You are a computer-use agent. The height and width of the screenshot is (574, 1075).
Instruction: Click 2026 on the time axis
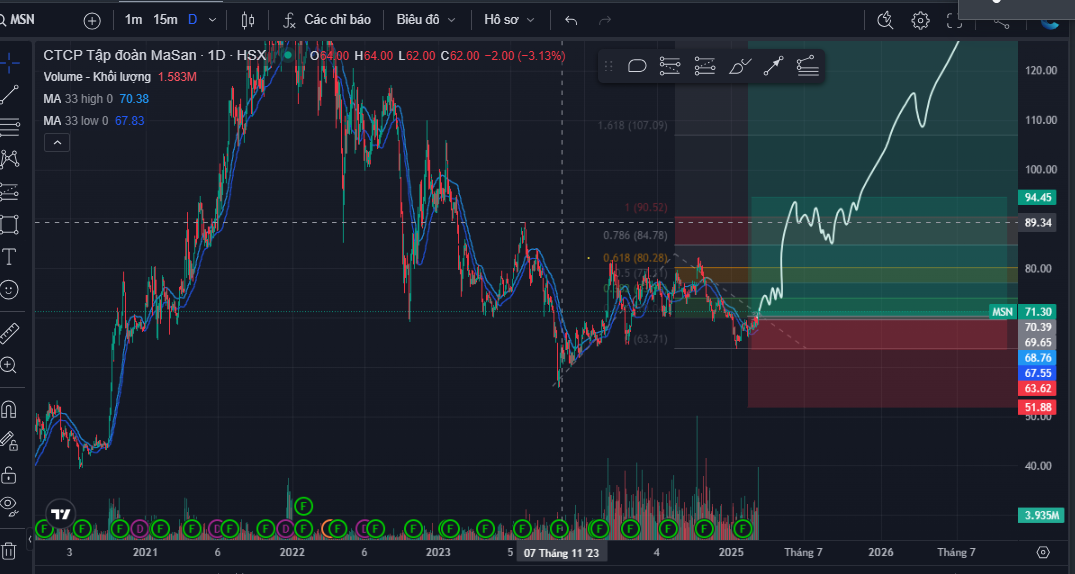[x=881, y=552]
